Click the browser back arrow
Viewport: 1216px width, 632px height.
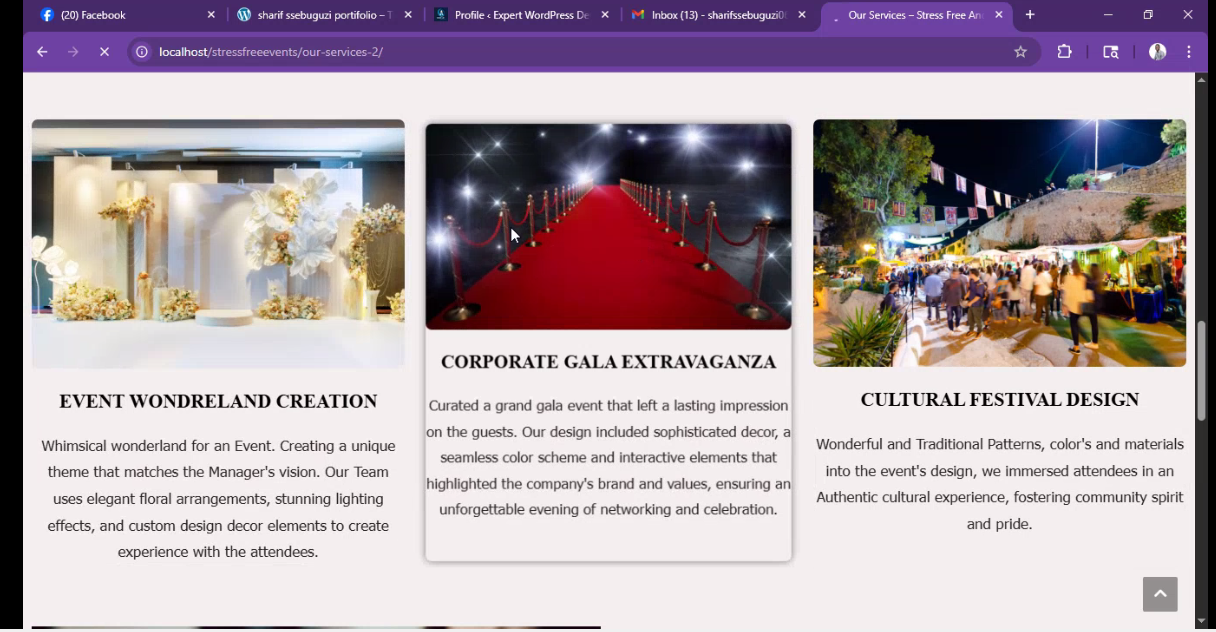pyautogui.click(x=42, y=52)
